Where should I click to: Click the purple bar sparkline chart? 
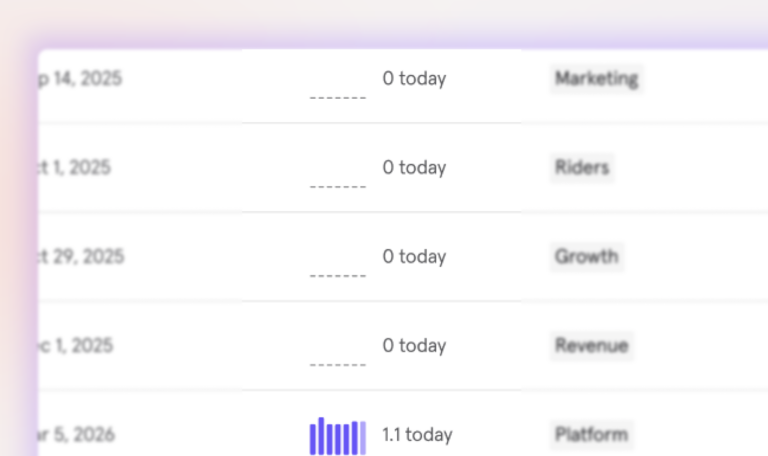pos(337,436)
